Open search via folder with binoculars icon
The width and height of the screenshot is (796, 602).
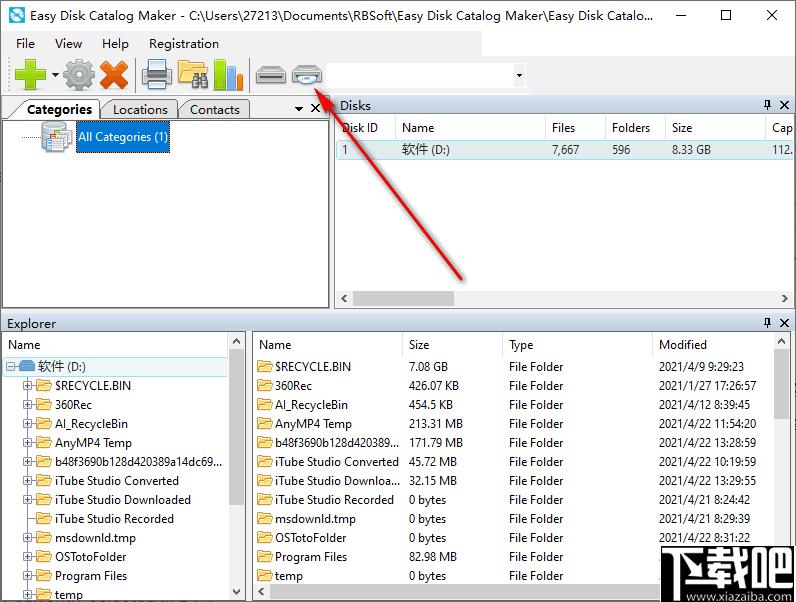pyautogui.click(x=193, y=75)
